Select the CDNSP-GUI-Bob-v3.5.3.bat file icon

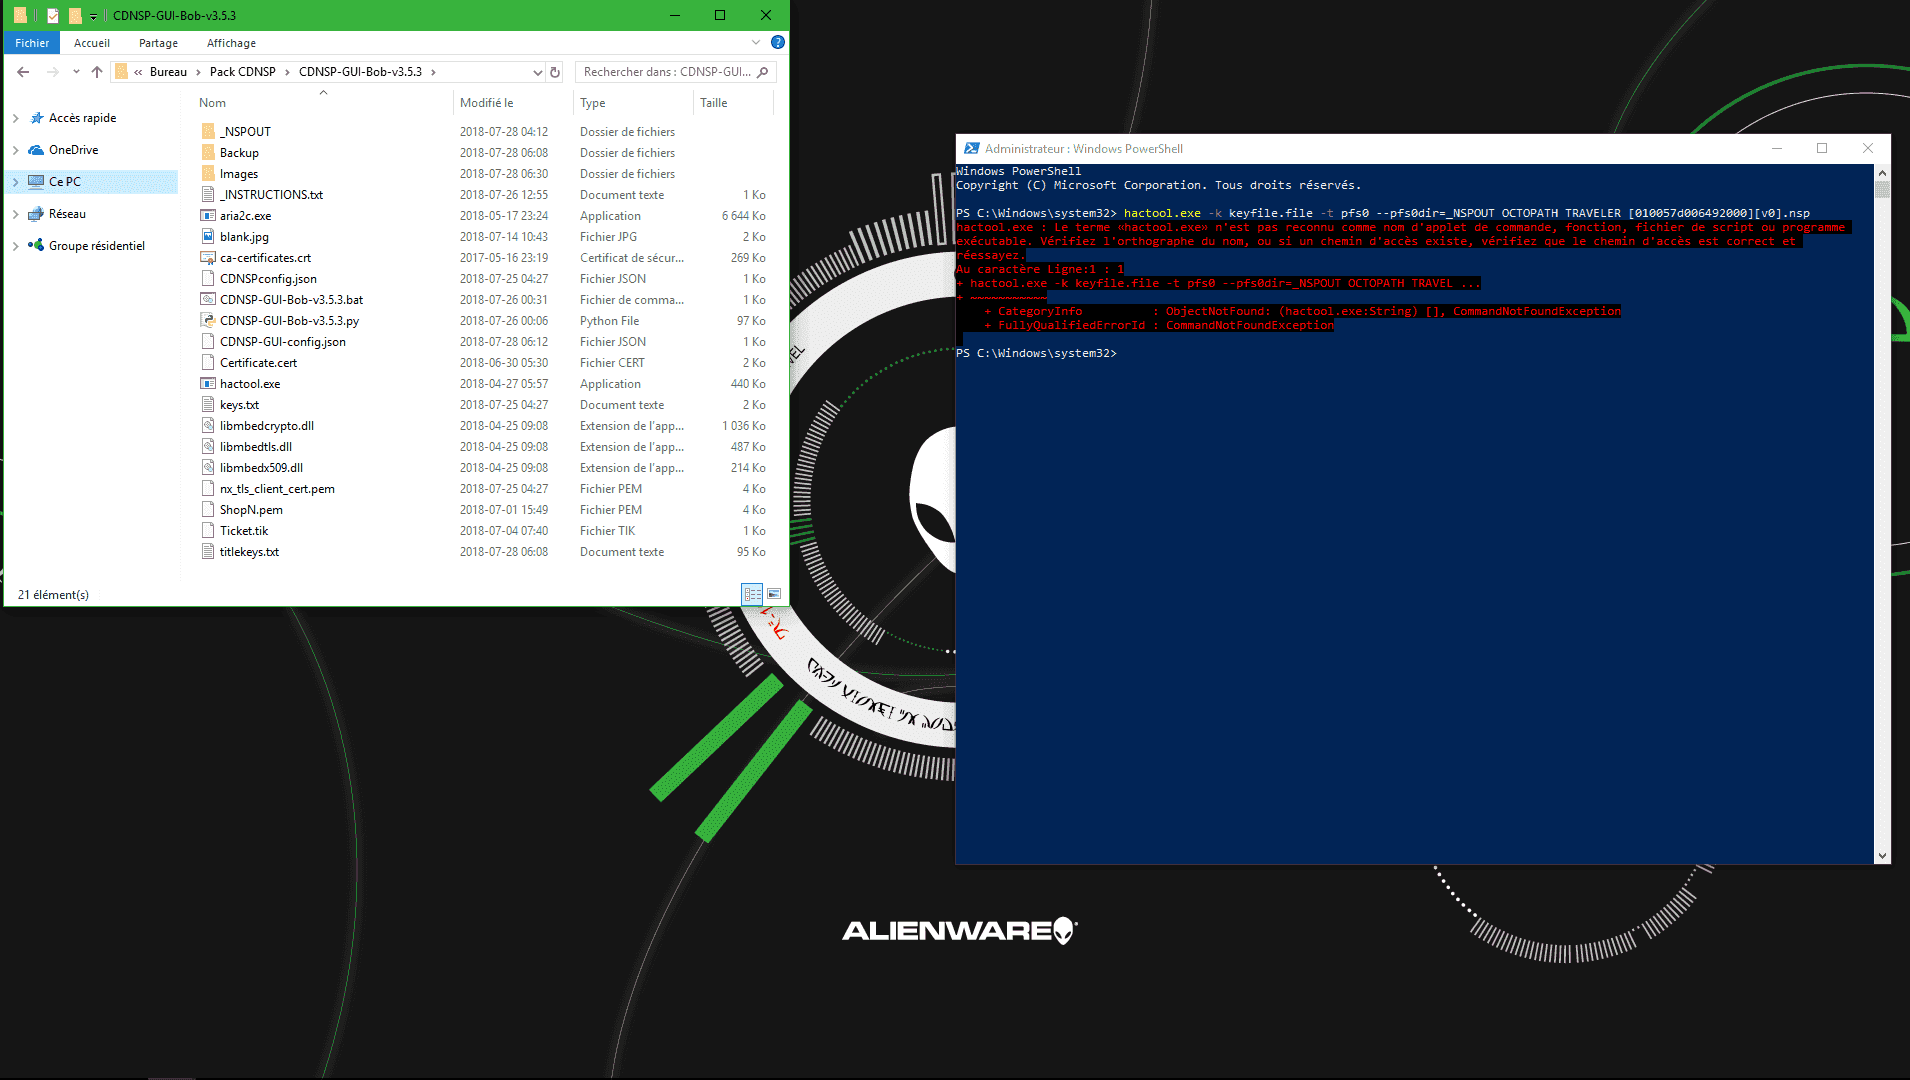(x=208, y=299)
